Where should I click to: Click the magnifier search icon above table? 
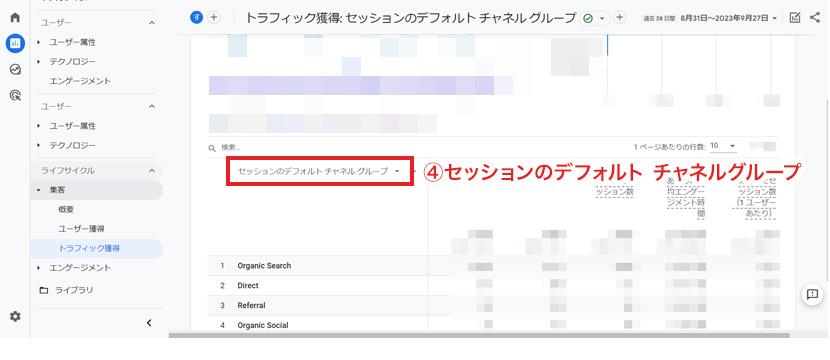(212, 148)
